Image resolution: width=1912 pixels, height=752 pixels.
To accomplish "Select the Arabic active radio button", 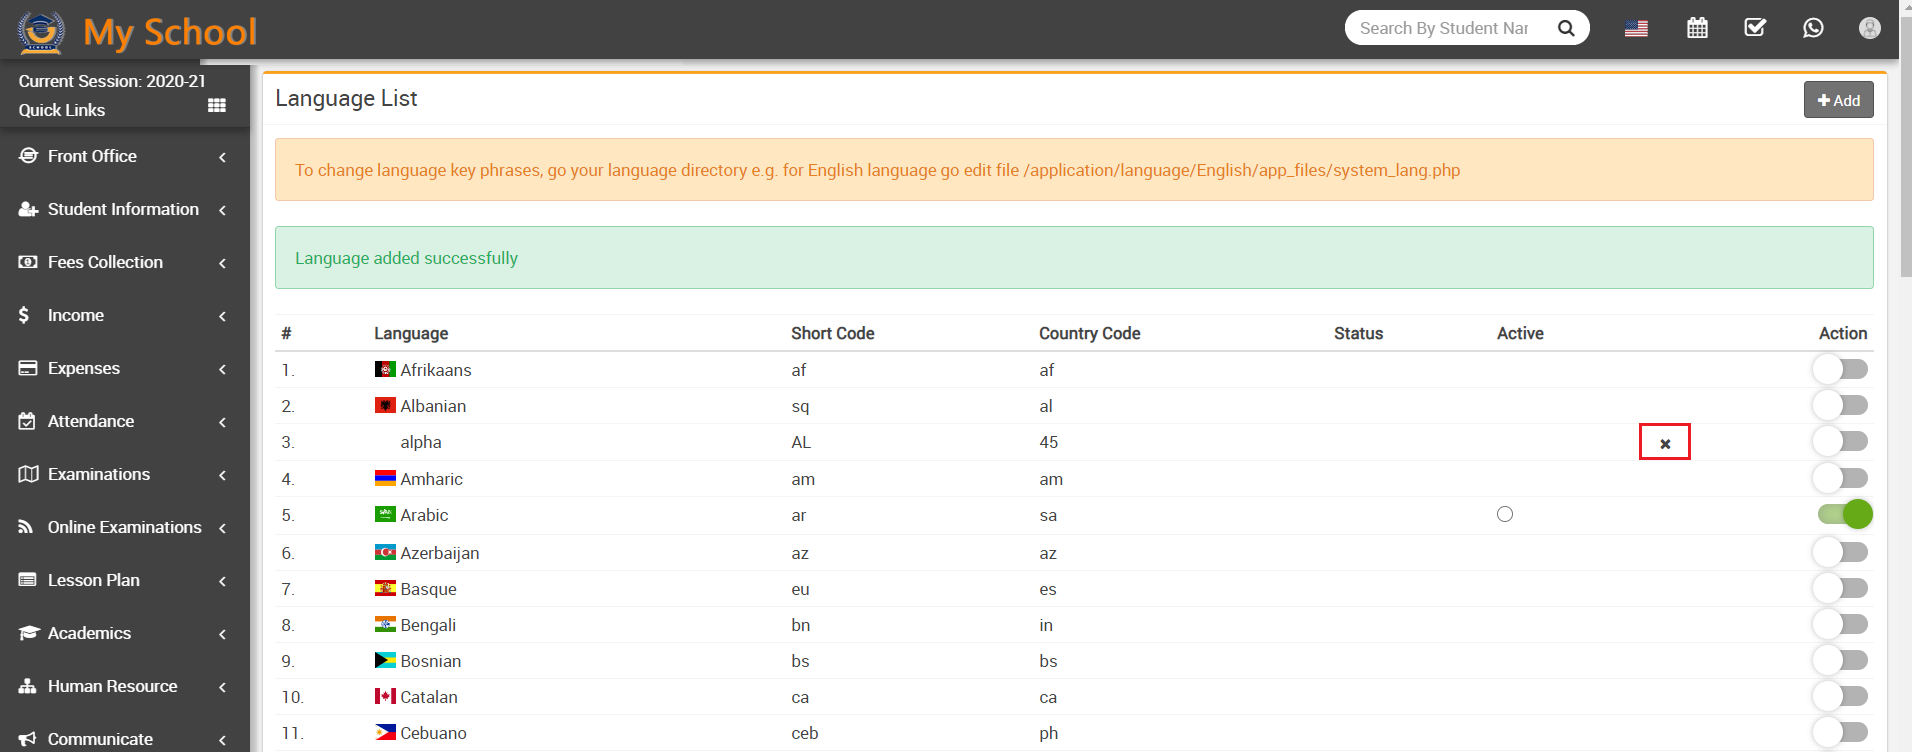I will point(1505,514).
